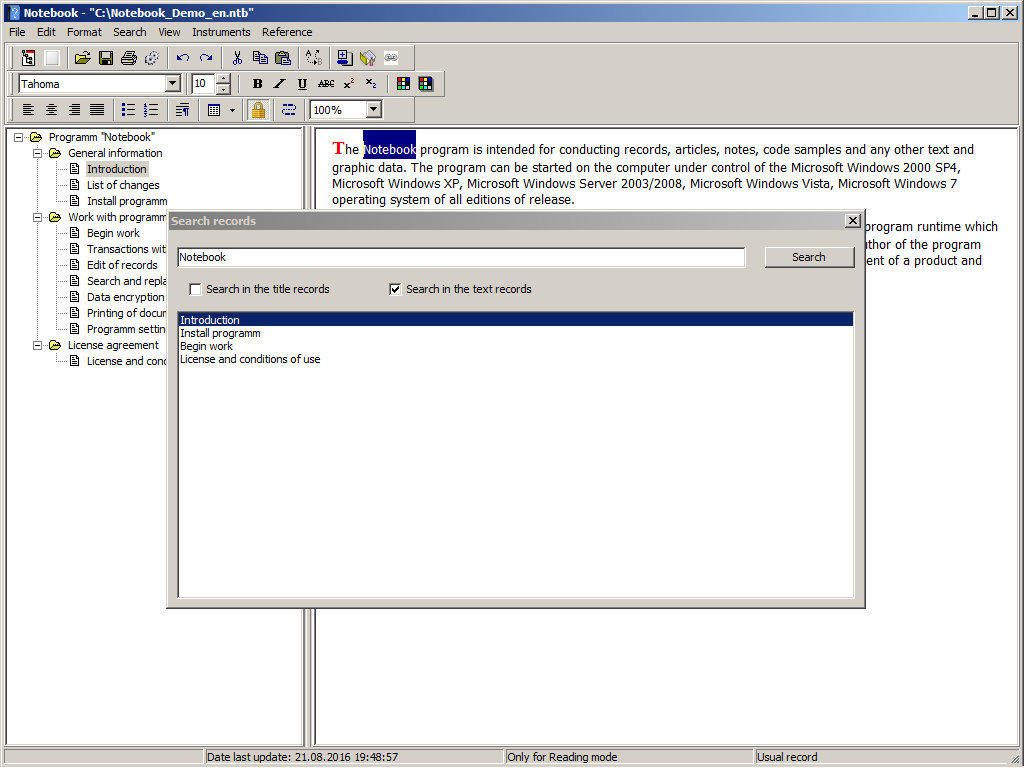Collapse the License agreement tree node

pos(38,345)
